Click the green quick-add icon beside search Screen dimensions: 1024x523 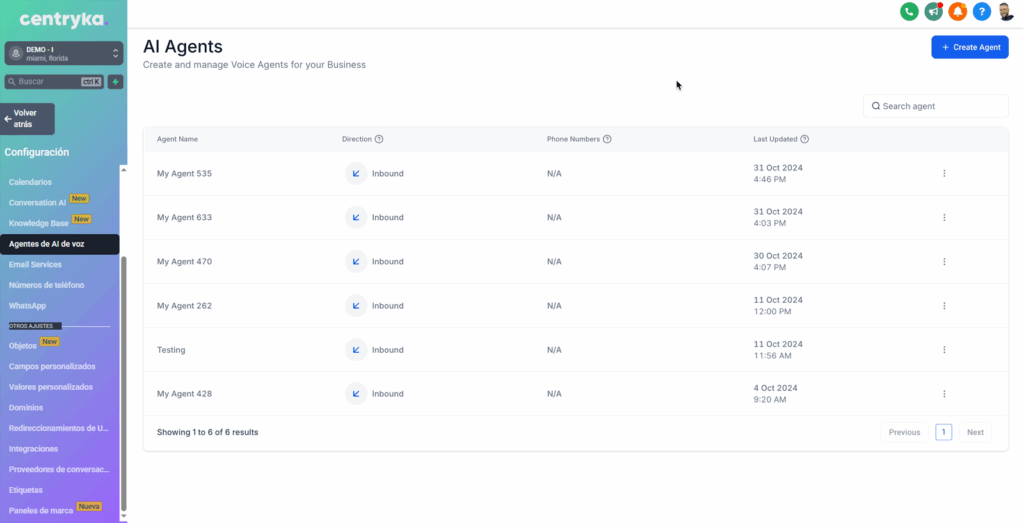(116, 81)
